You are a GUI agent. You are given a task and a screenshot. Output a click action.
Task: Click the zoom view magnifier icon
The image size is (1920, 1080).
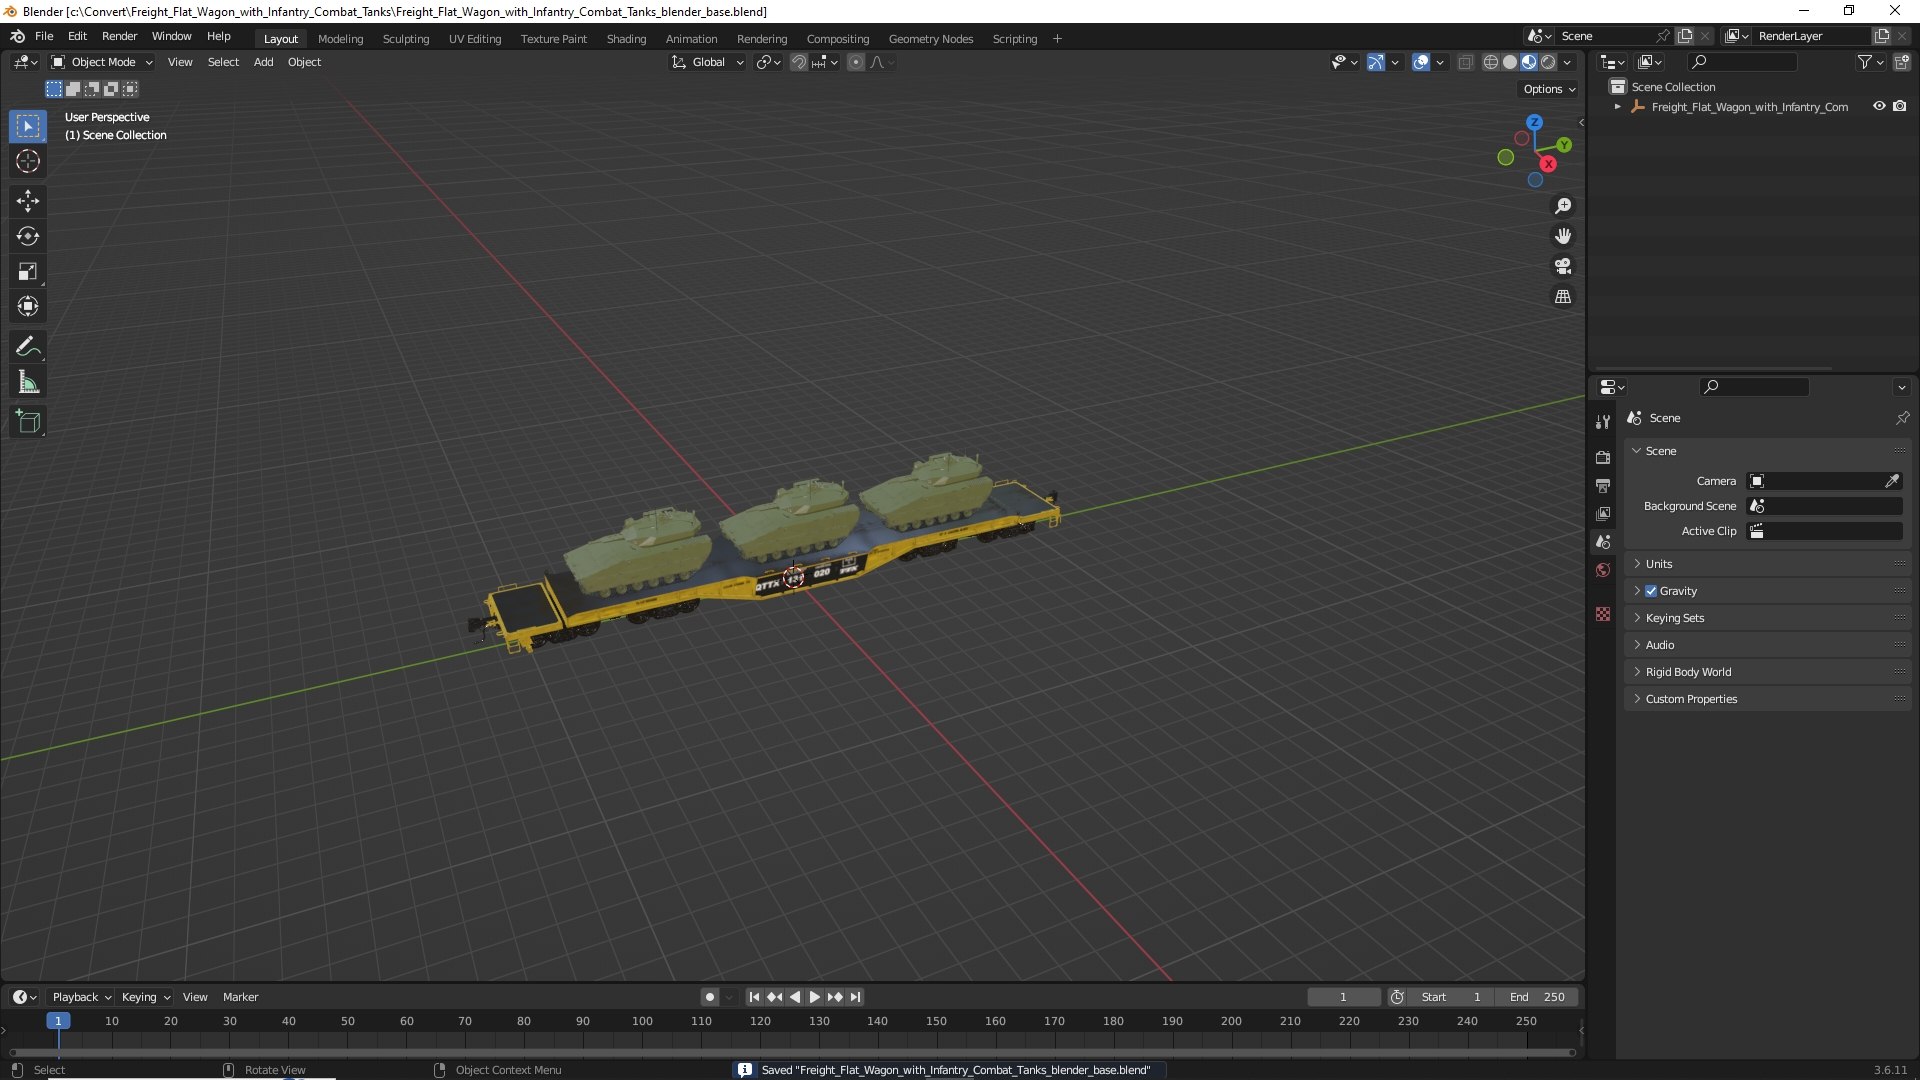(1563, 206)
